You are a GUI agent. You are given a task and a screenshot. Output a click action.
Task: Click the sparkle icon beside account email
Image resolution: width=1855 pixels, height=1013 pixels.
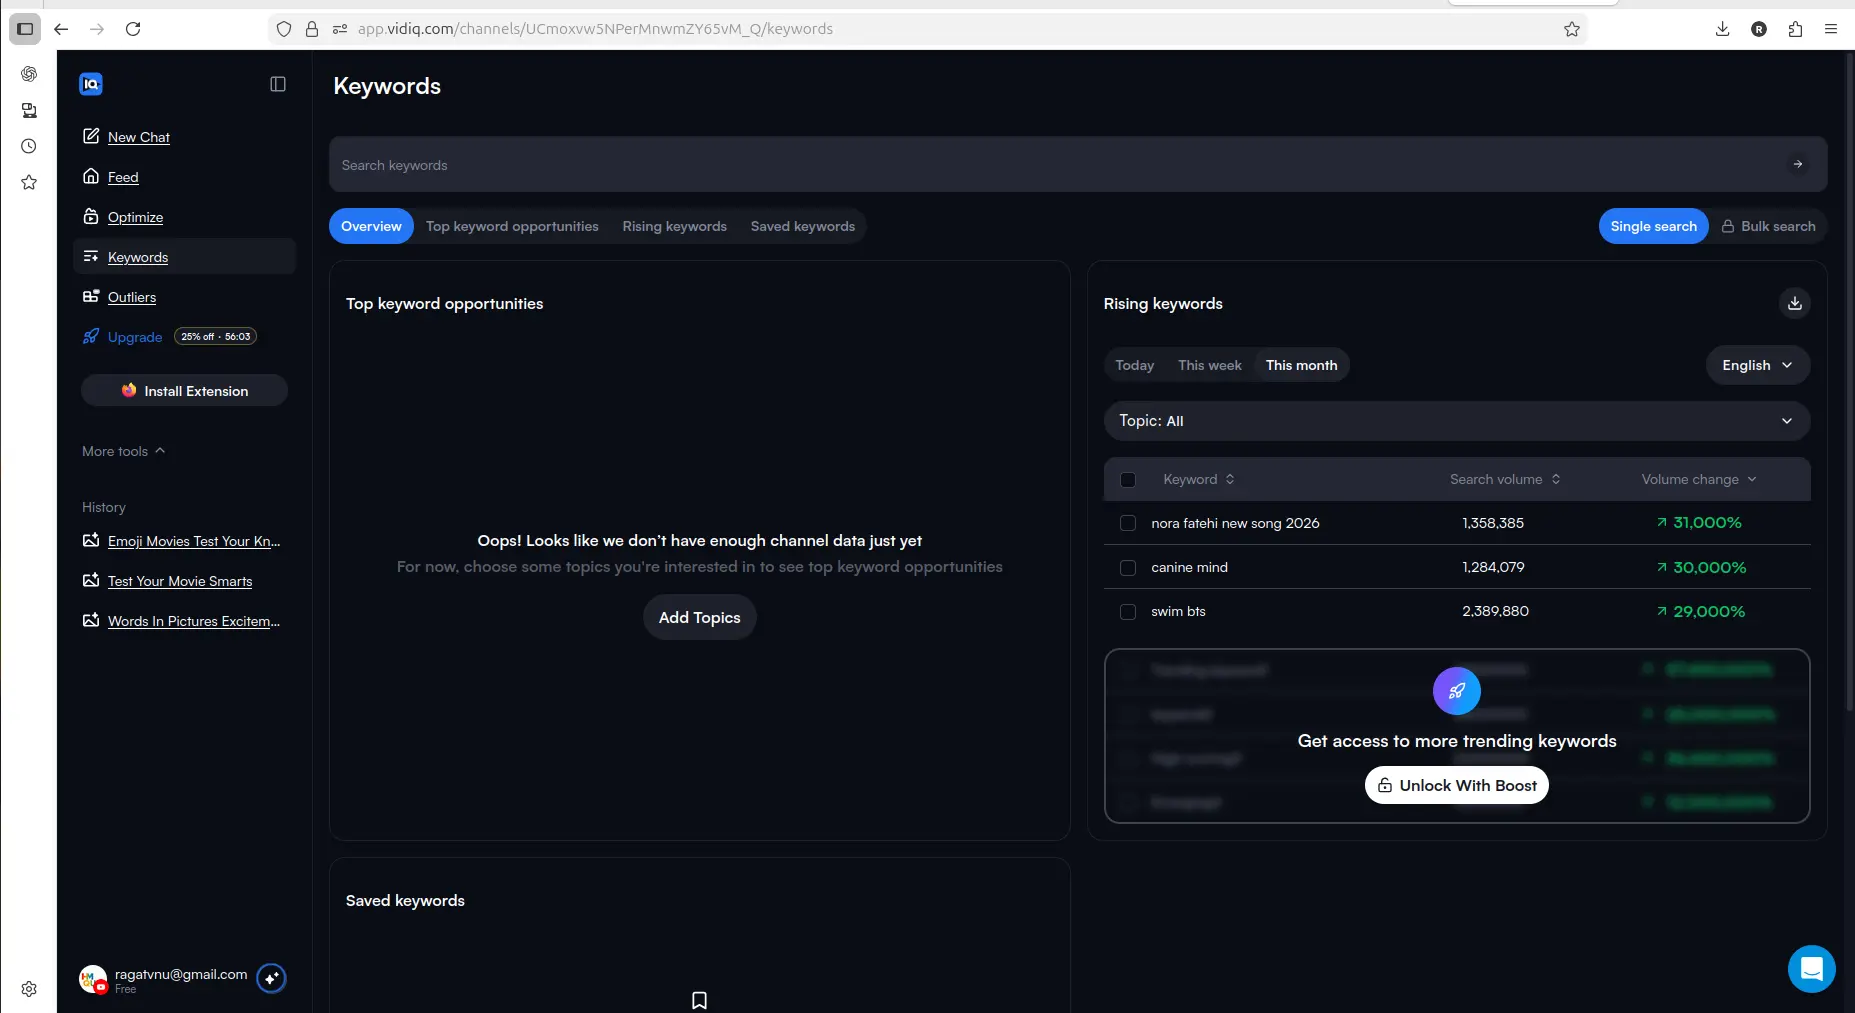coord(271,978)
